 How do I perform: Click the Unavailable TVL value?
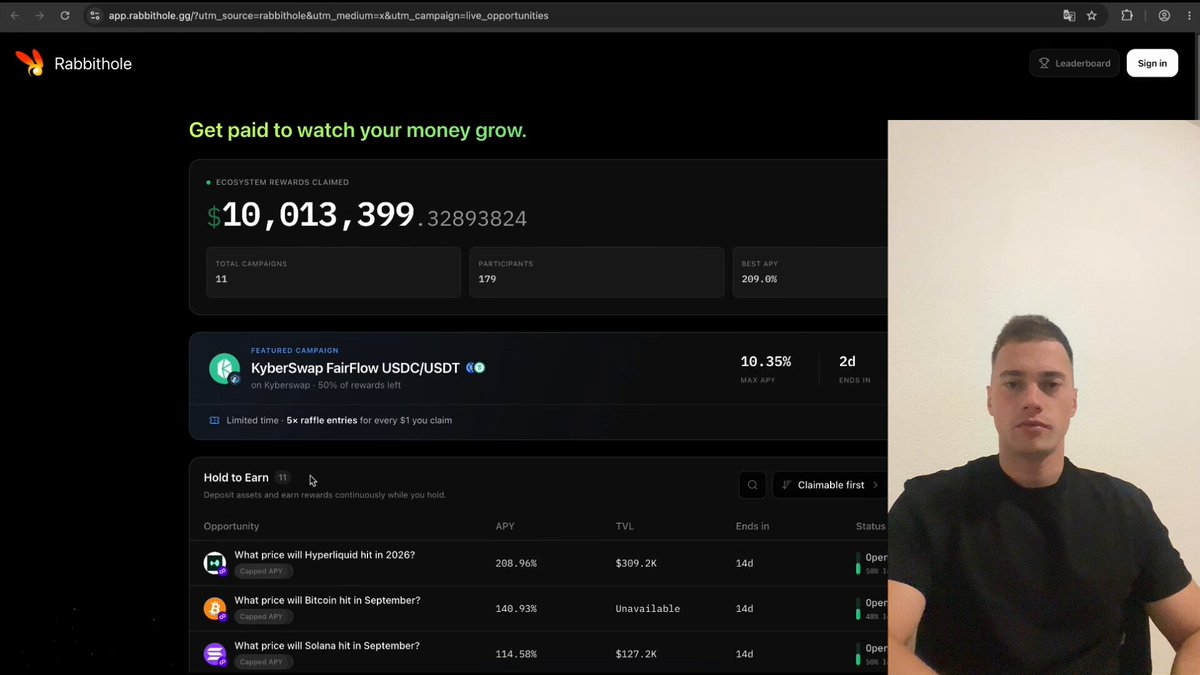click(647, 609)
